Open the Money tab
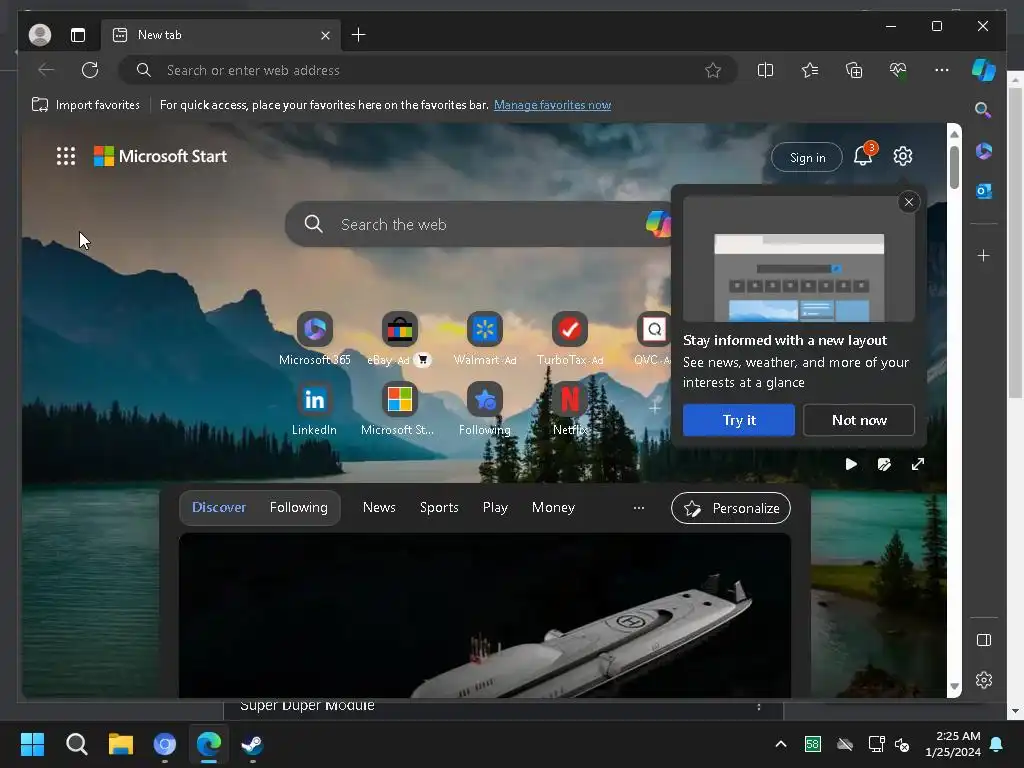Viewport: 1024px width, 768px height. click(553, 507)
